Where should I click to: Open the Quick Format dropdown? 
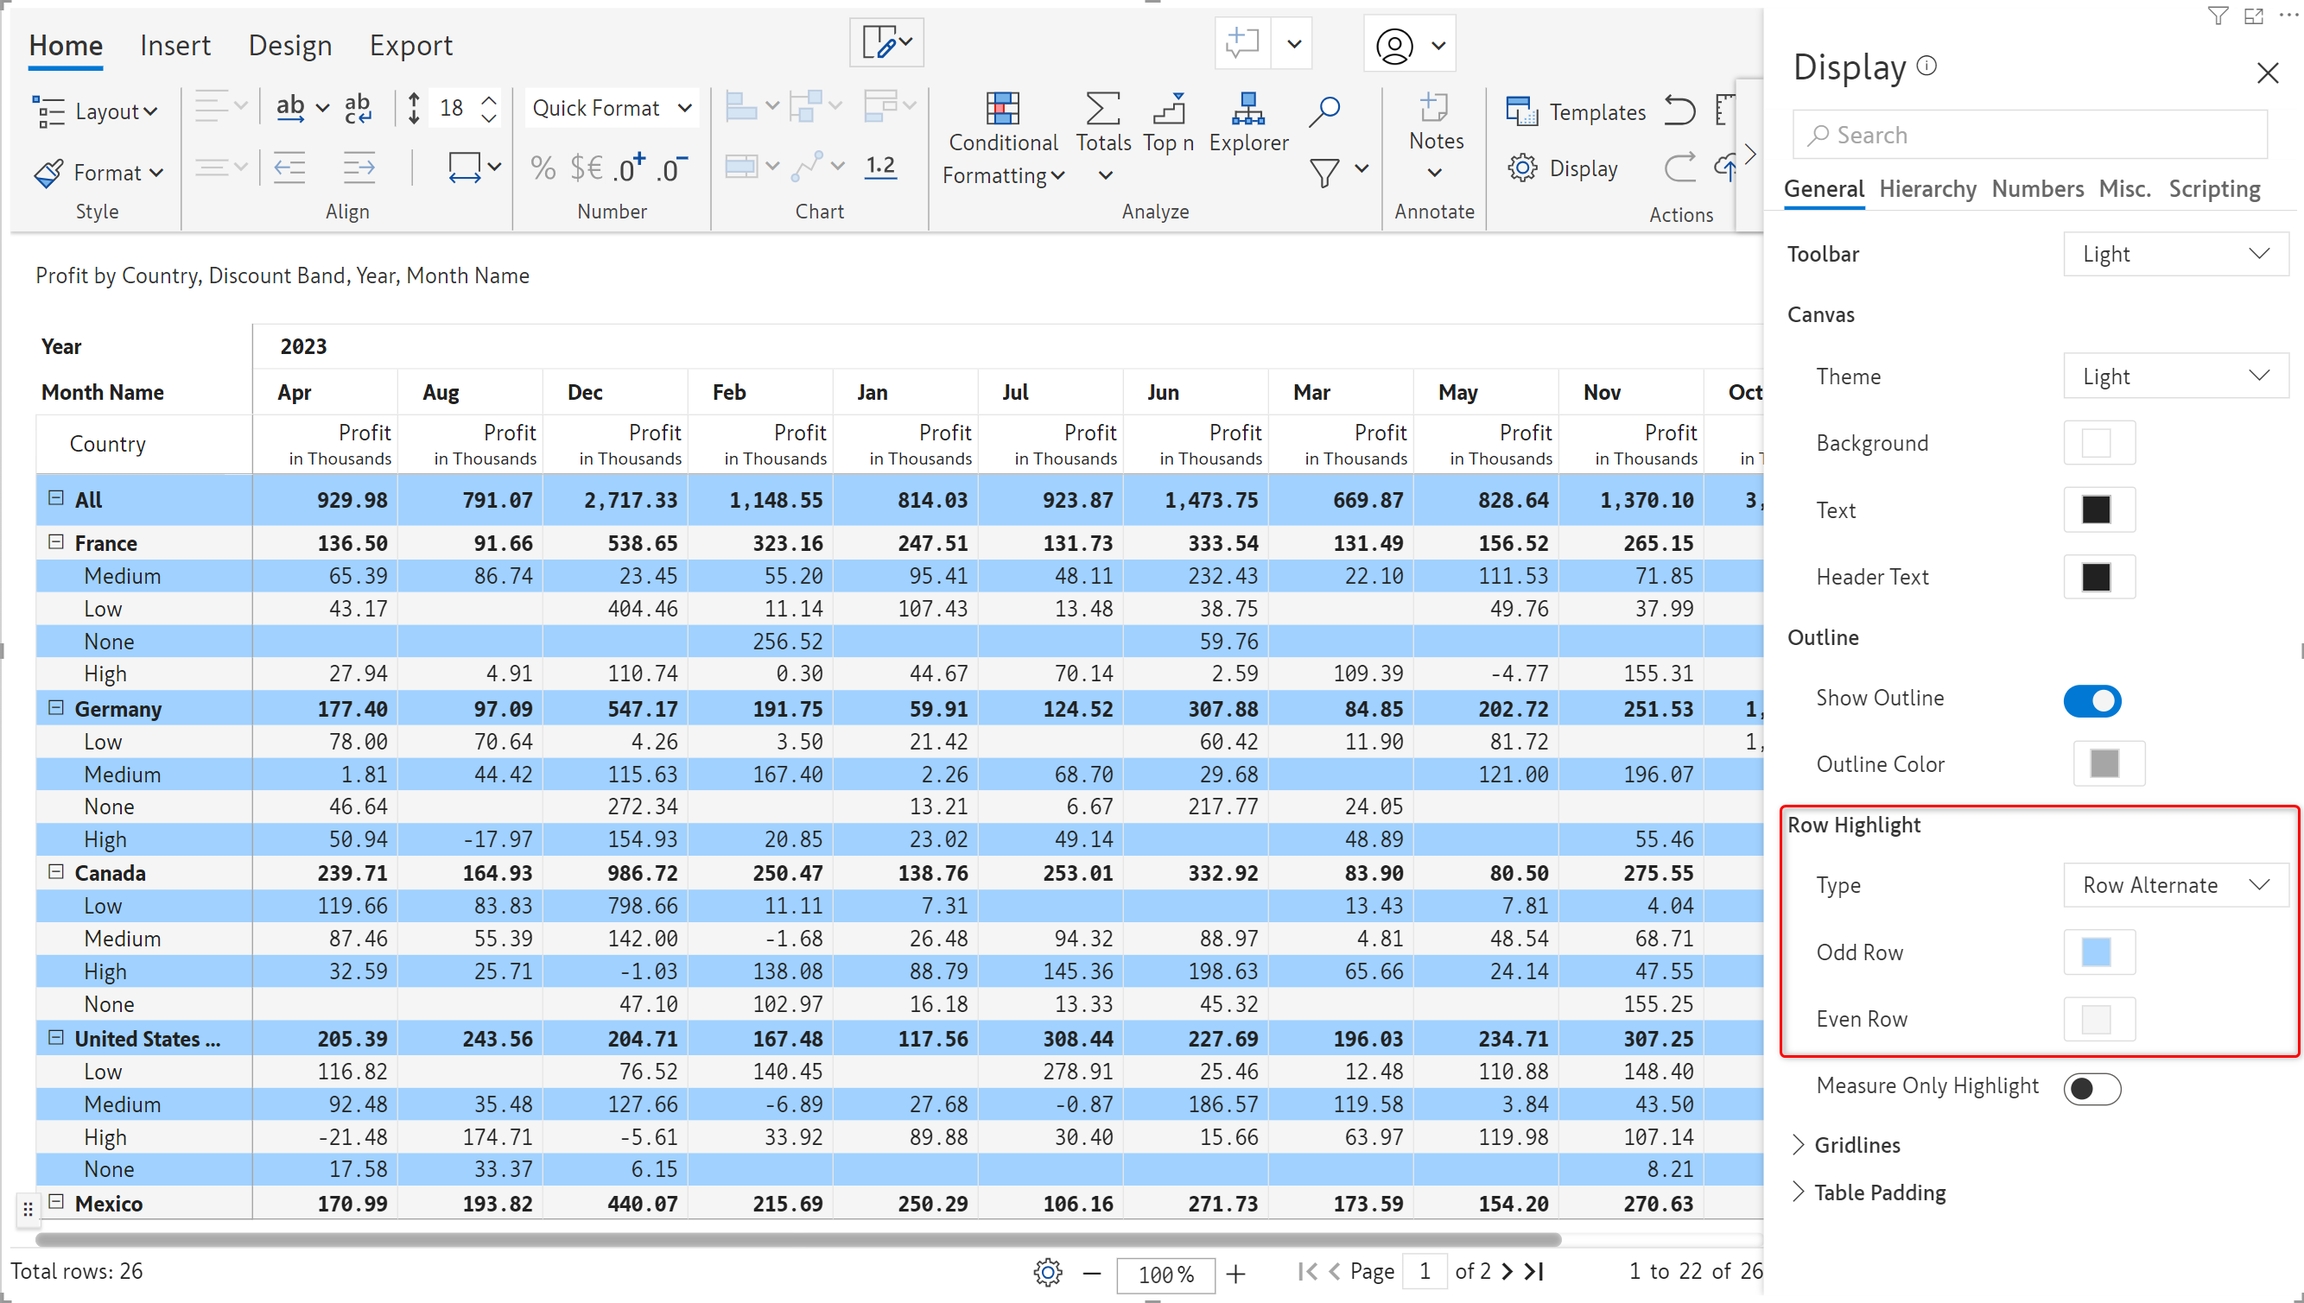tap(612, 108)
